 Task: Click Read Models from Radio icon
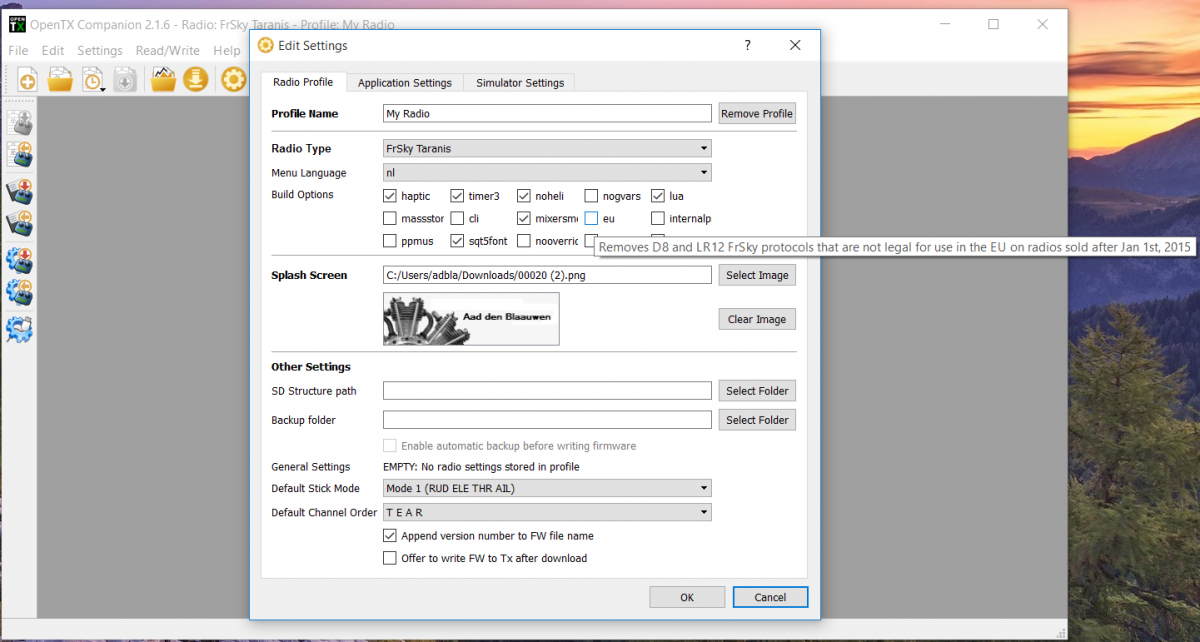(20, 154)
